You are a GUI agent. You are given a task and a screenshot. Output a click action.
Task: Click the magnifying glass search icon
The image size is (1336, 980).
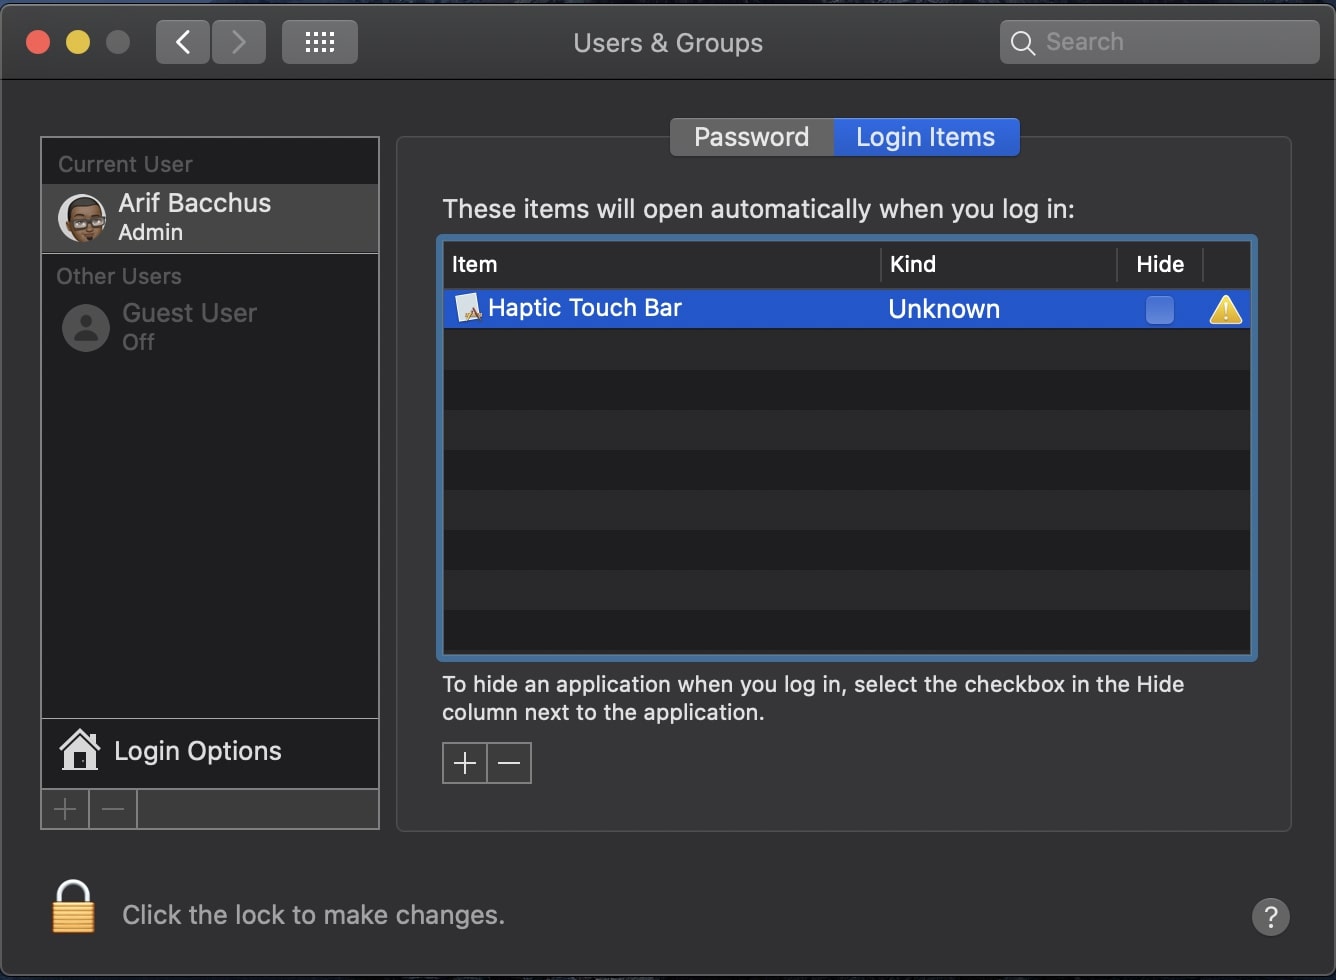pos(1022,42)
